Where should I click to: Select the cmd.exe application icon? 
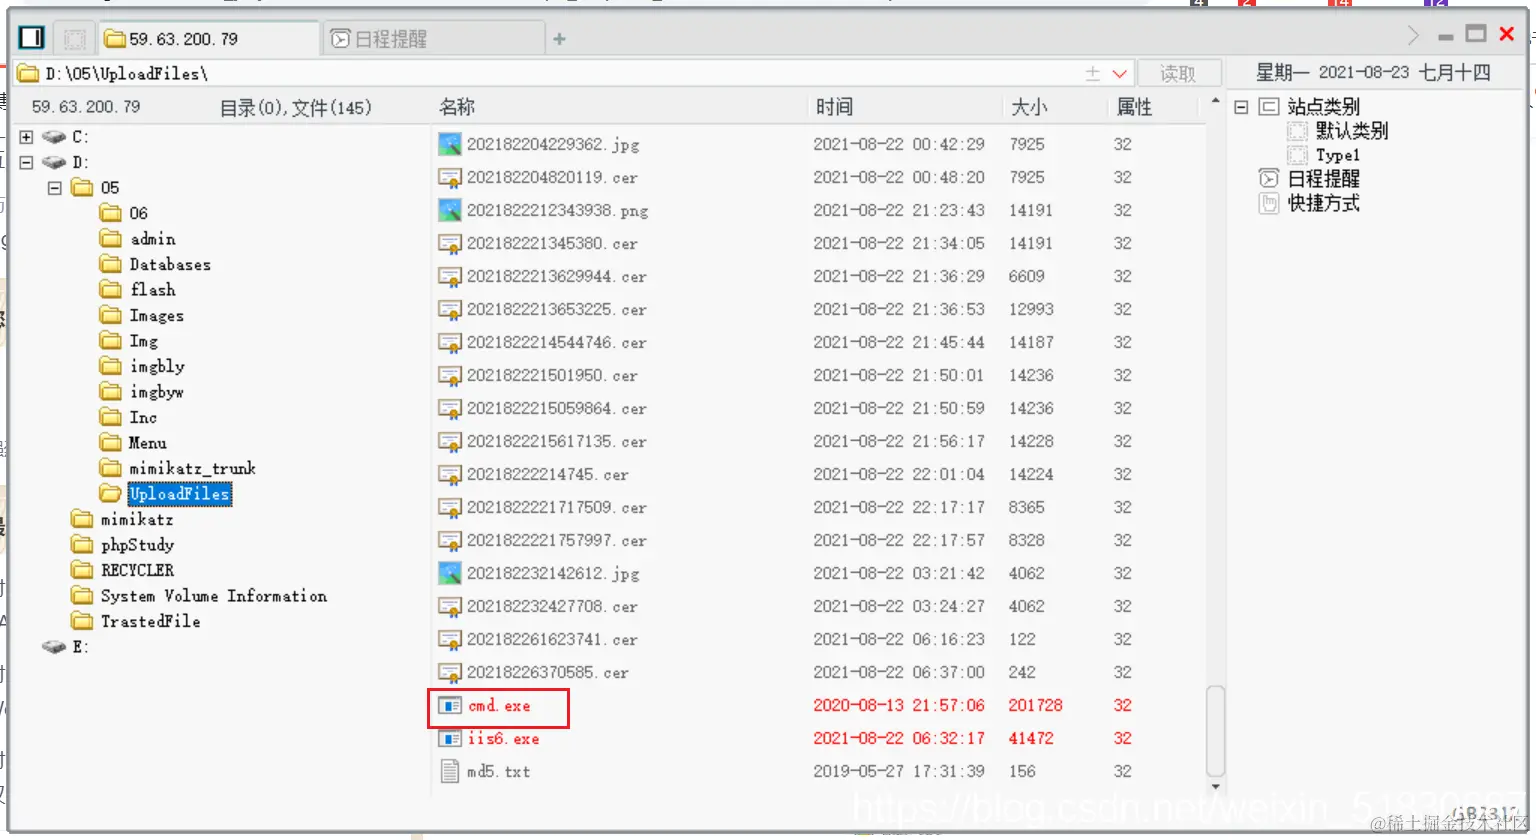450,705
